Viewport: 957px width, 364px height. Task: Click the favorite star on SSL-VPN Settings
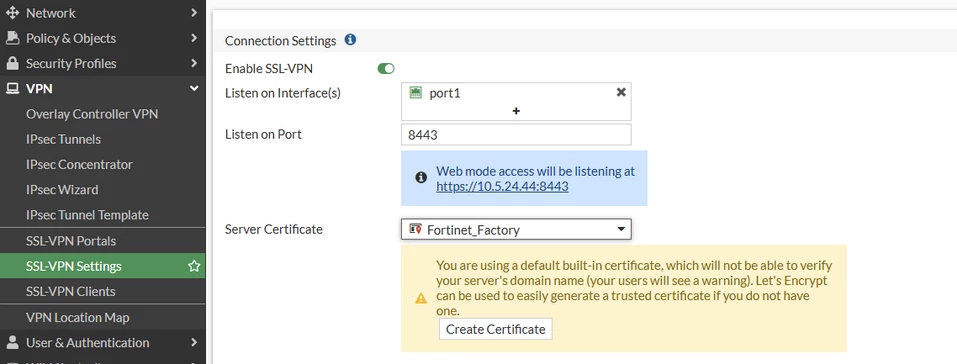194,266
